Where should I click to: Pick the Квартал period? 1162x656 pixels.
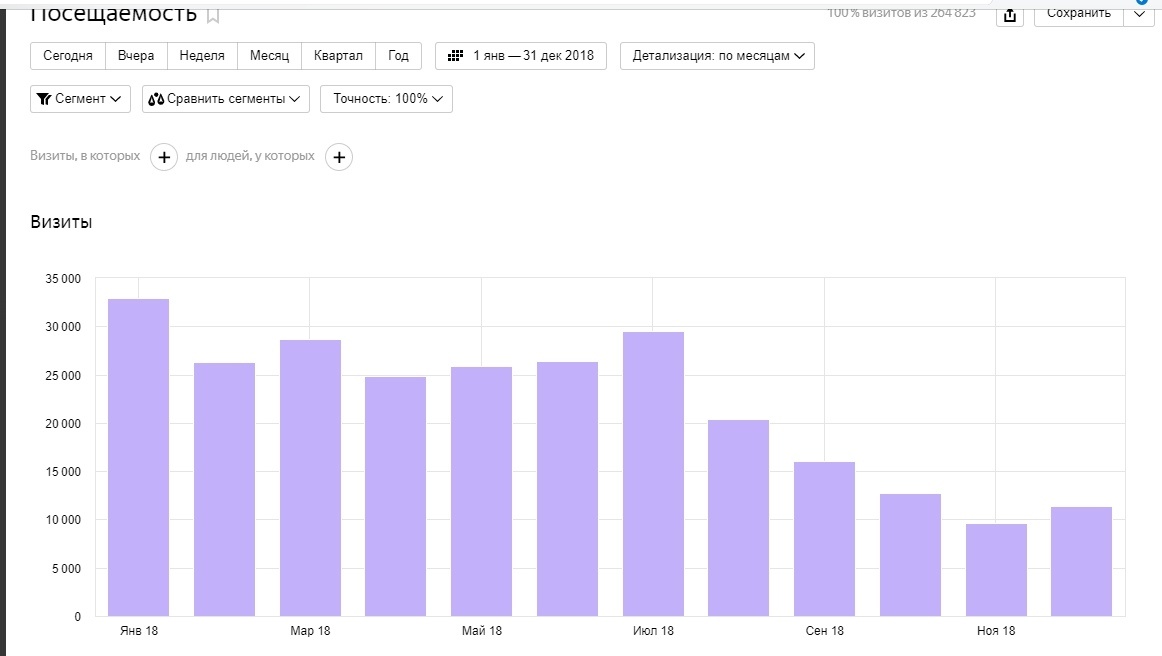(x=338, y=56)
